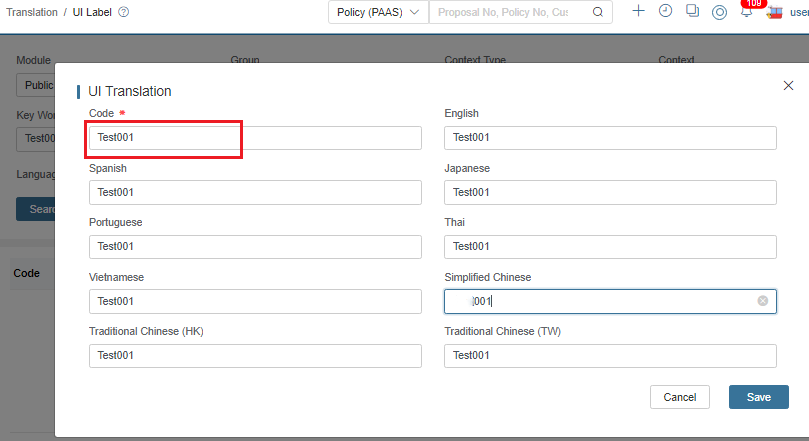This screenshot has width=809, height=441.
Task: Click the Code column header in background
Action: (26, 273)
